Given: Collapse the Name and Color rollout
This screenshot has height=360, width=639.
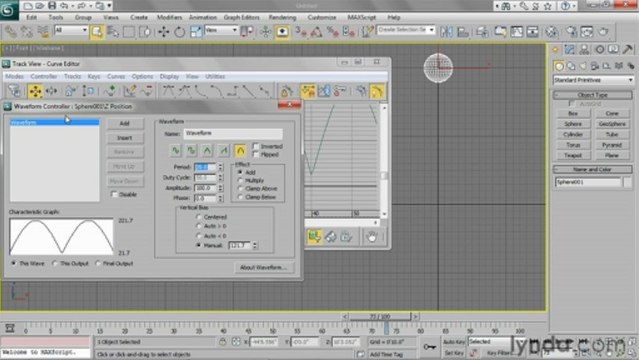Looking at the screenshot, I should [x=593, y=169].
